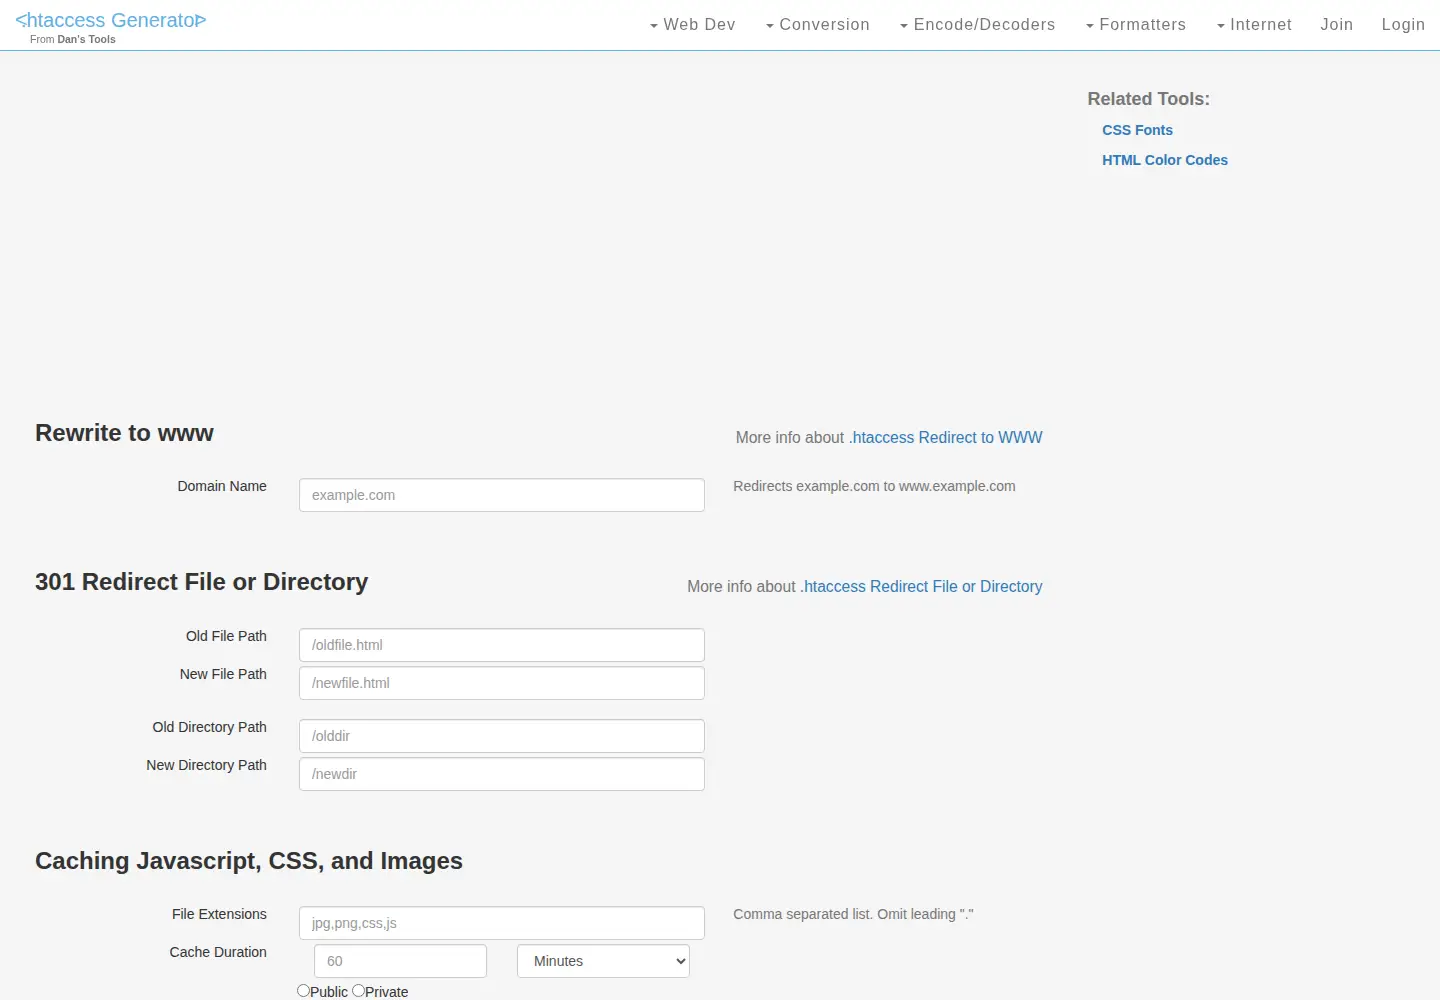Screen dimensions: 1440x1000
Task: Focus the New File Path field
Action: pyautogui.click(x=502, y=683)
